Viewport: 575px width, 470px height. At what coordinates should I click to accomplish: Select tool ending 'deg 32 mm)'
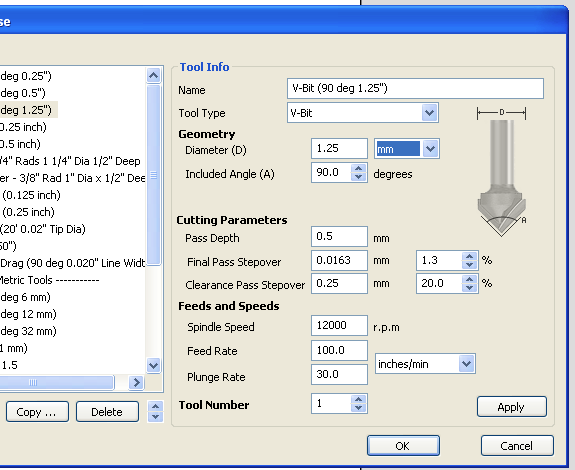28,331
